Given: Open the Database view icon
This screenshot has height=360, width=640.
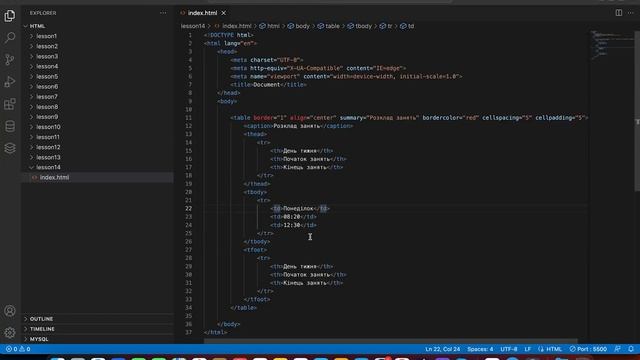Looking at the screenshot, I should 10,126.
